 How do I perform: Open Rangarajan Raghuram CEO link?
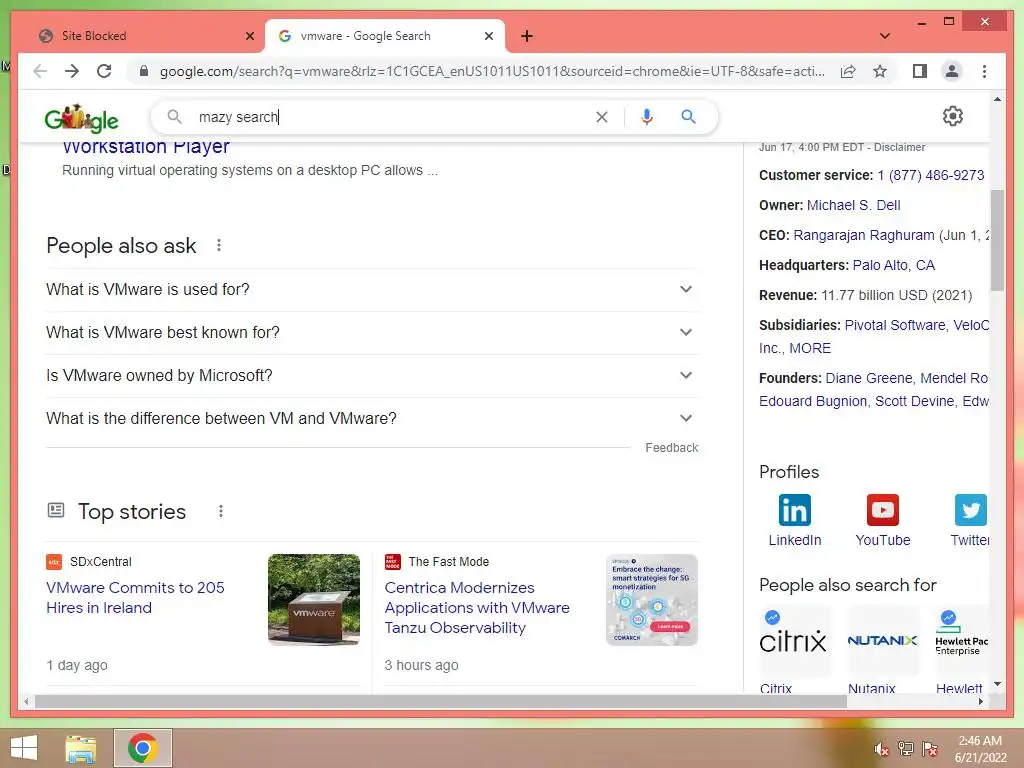pyautogui.click(x=864, y=235)
